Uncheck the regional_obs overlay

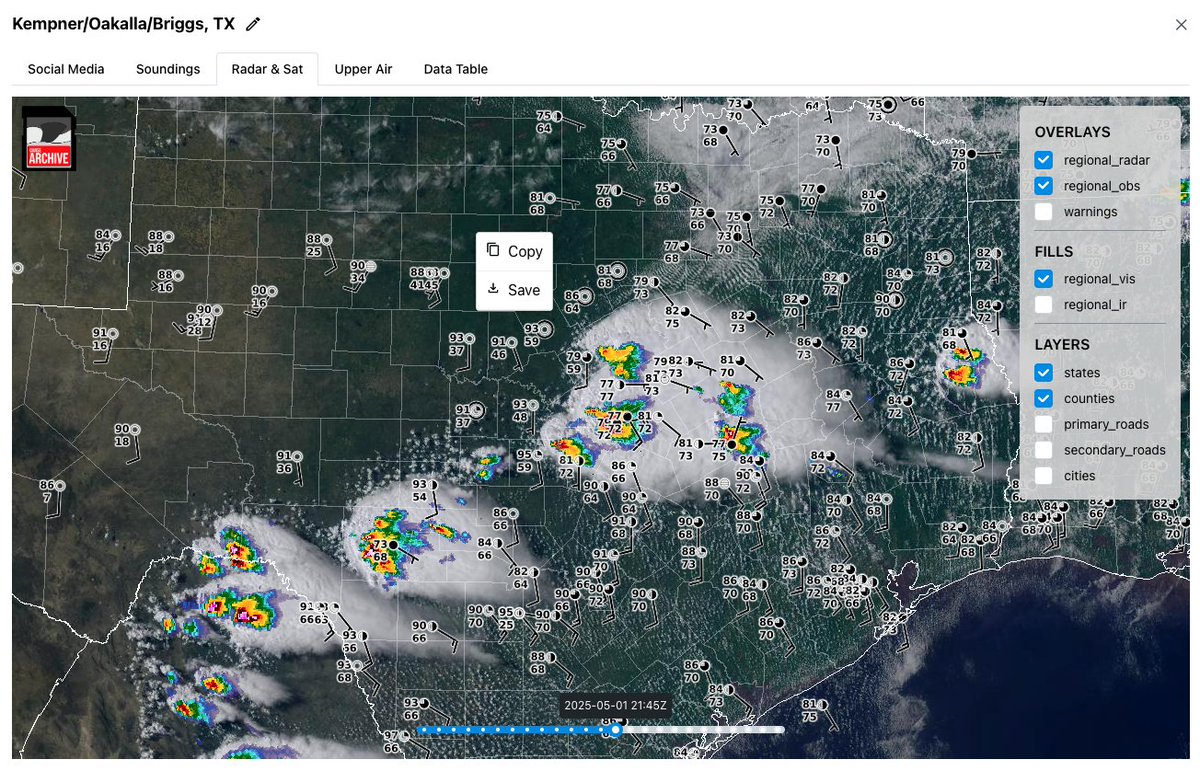[x=1043, y=186]
